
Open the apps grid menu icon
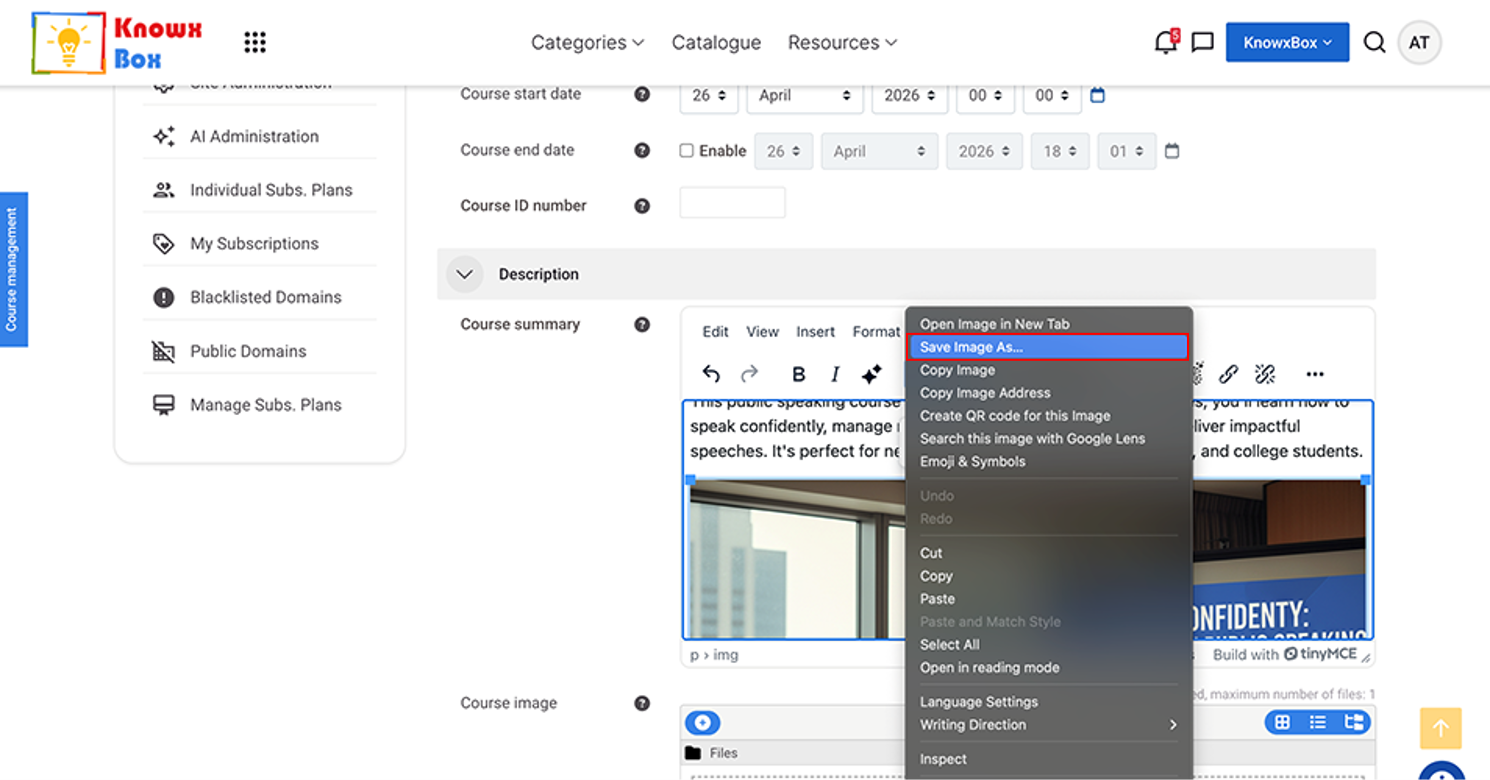point(255,42)
